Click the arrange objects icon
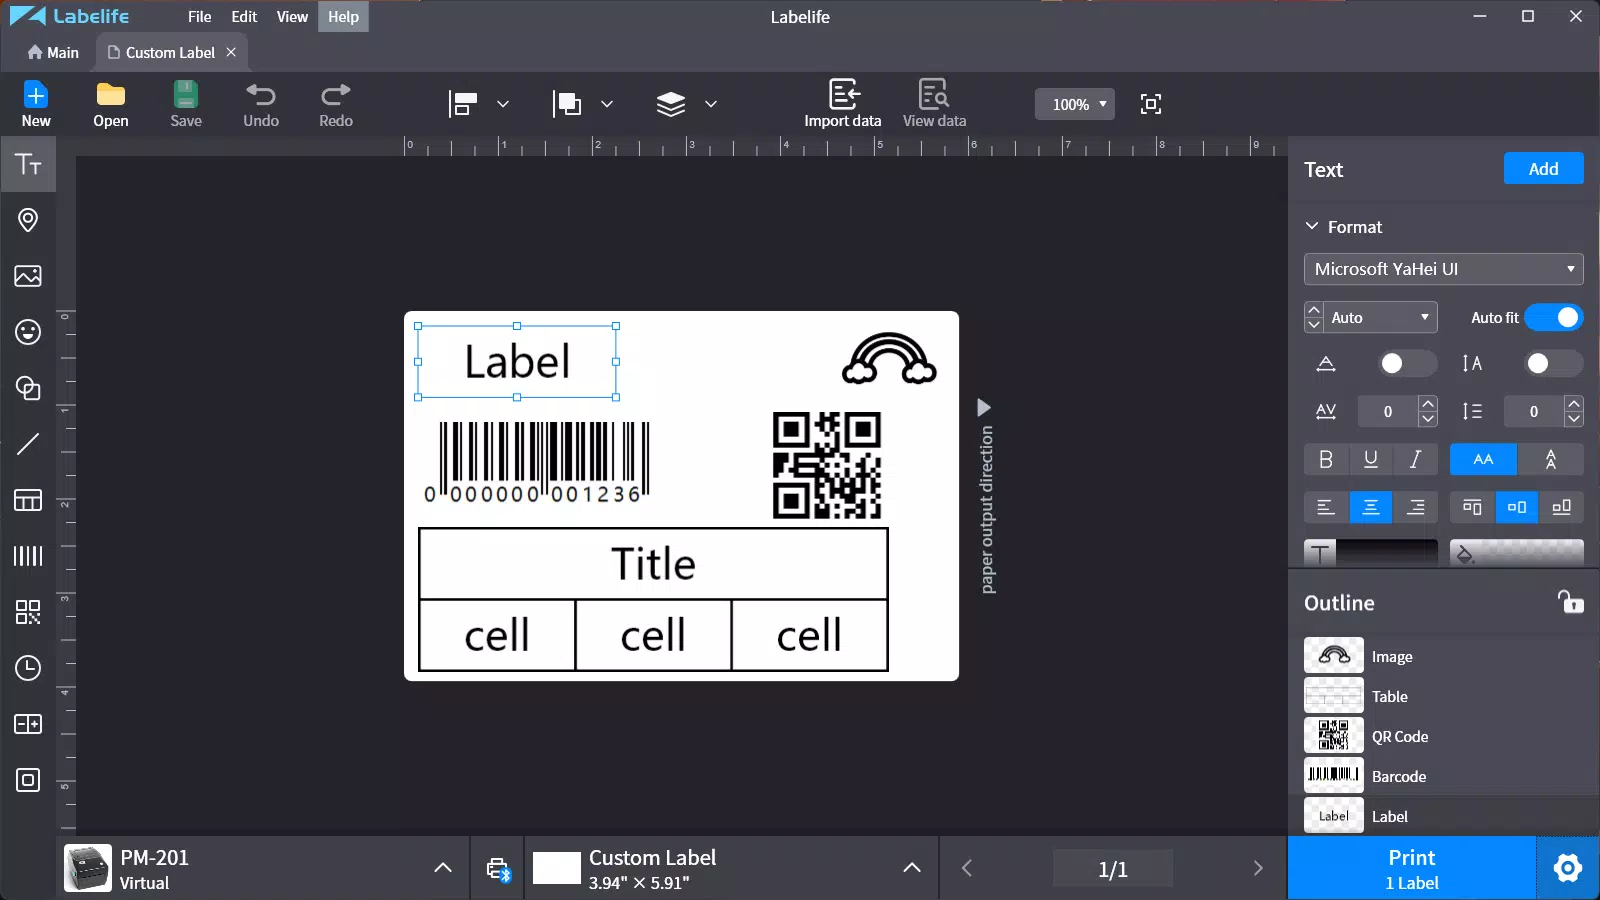The image size is (1600, 900). click(x=567, y=104)
